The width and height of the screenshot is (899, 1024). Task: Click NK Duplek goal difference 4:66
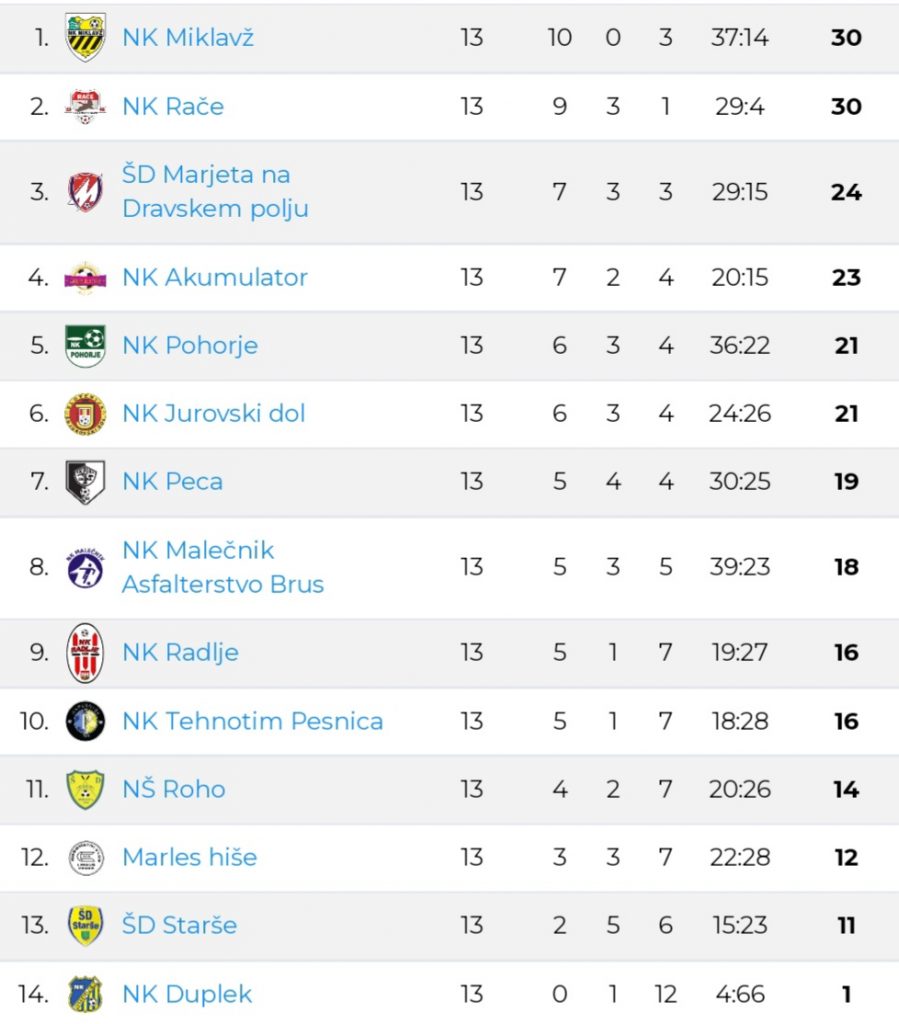click(x=740, y=994)
